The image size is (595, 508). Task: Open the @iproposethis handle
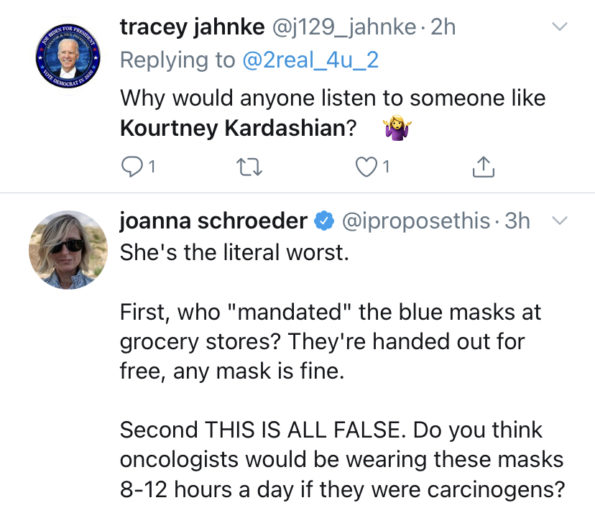(416, 221)
